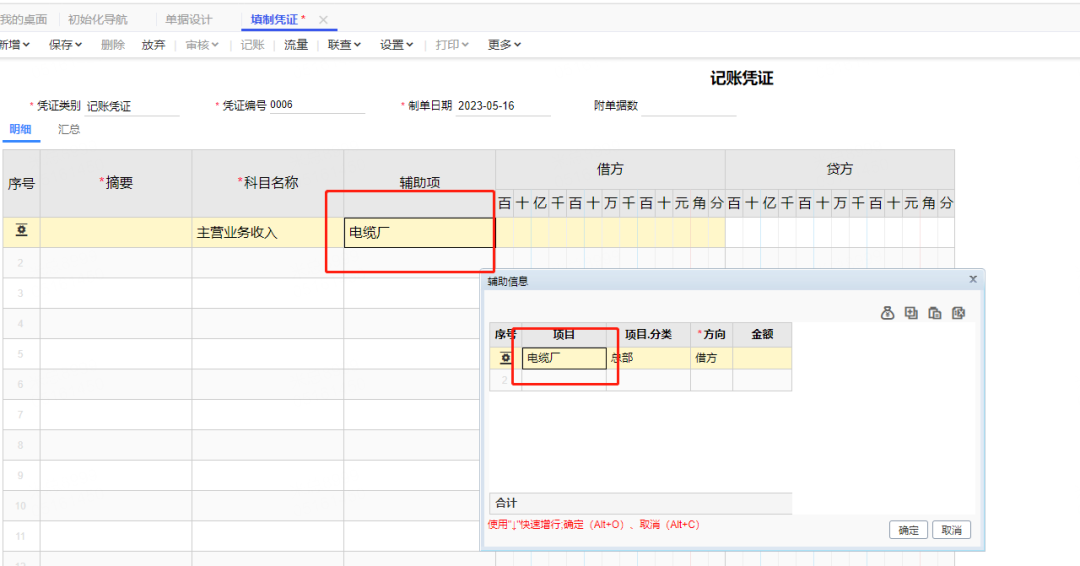Image resolution: width=1080 pixels, height=566 pixels.
Task: Click the 放弃 toolbar button
Action: (153, 45)
